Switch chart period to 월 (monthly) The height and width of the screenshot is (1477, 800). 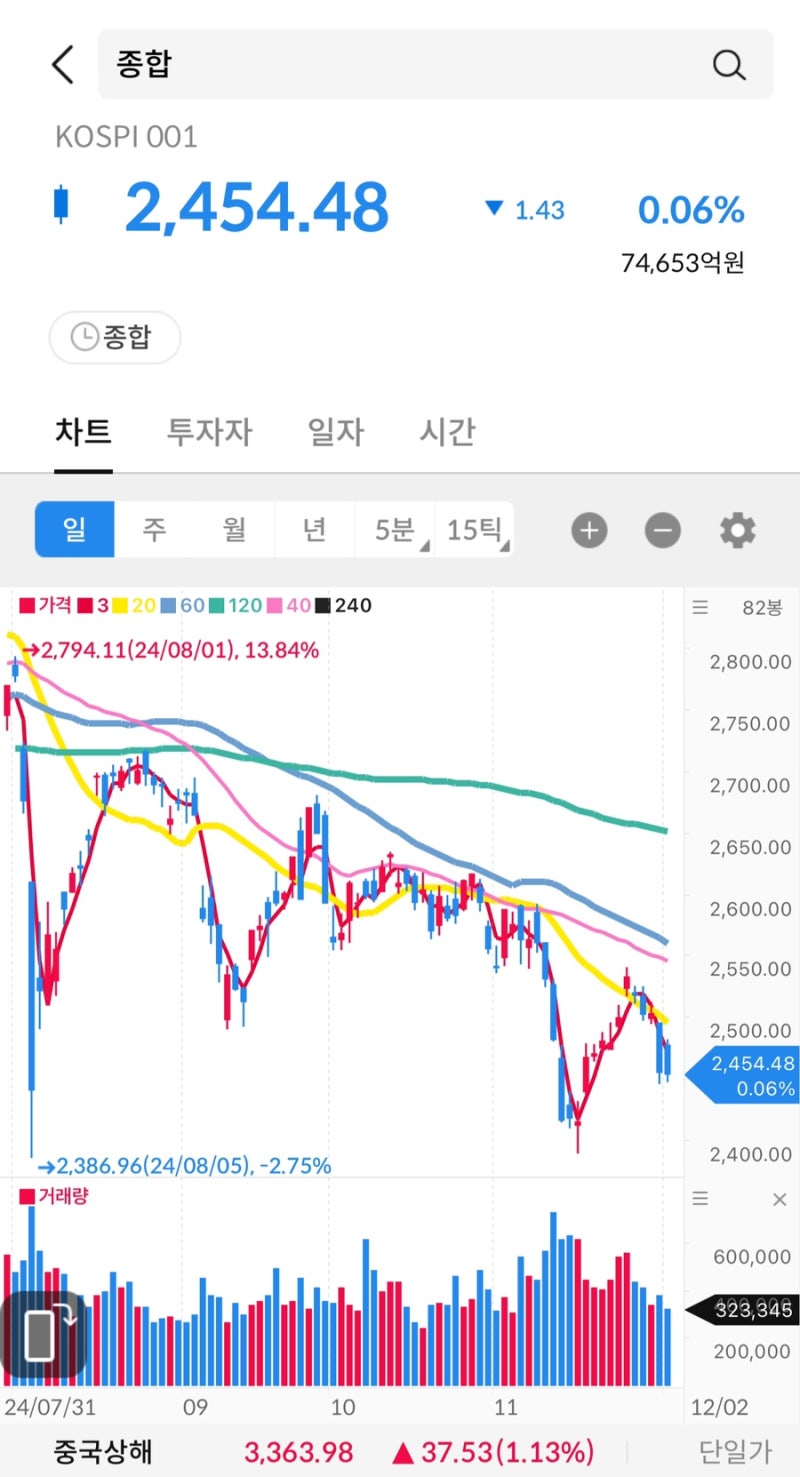point(234,529)
